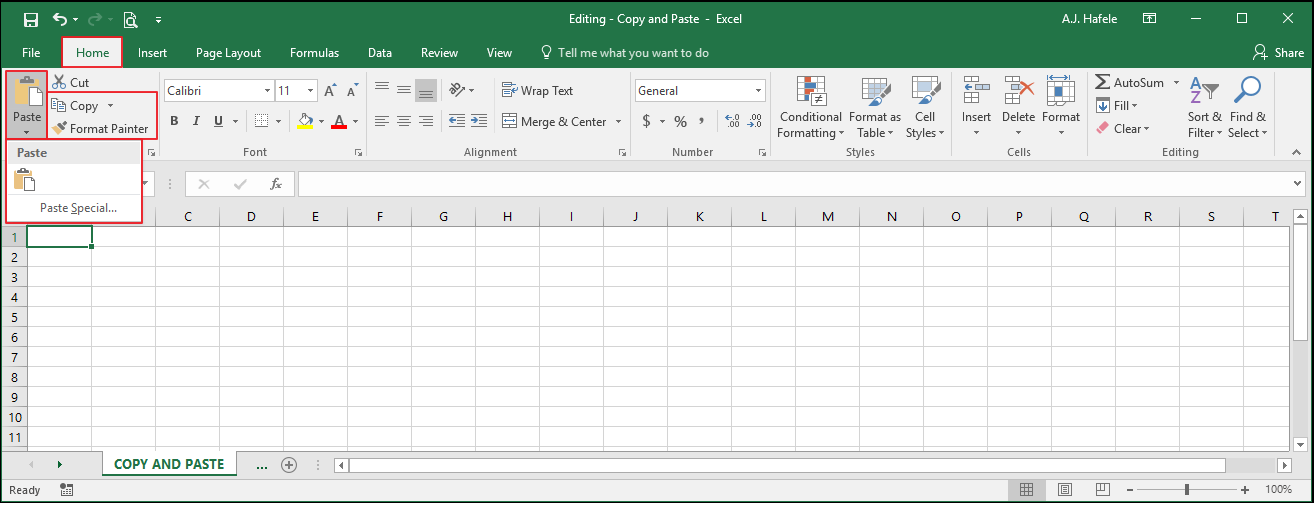Center the text horizontally
Image resolution: width=1315 pixels, height=505 pixels.
coord(404,122)
